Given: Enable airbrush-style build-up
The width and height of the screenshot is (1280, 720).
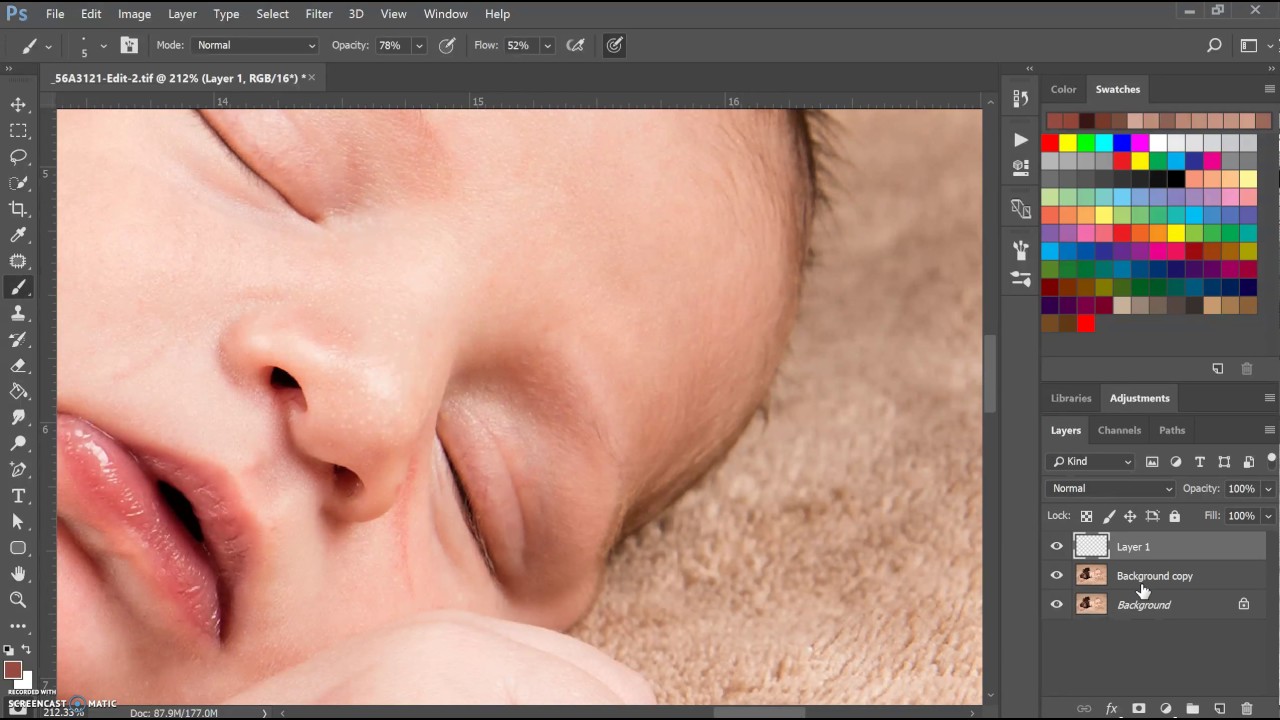Looking at the screenshot, I should coord(575,45).
